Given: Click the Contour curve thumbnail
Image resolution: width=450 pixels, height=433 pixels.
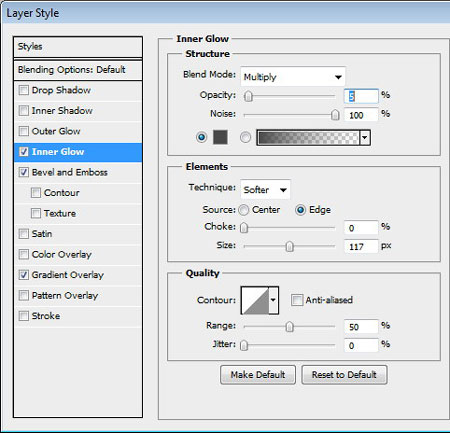Looking at the screenshot, I should point(255,300).
